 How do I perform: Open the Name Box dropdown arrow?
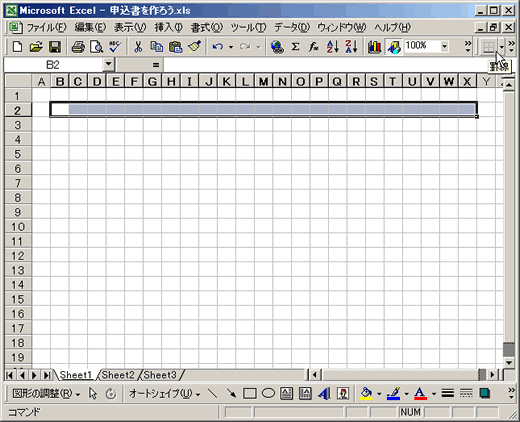pyautogui.click(x=108, y=64)
